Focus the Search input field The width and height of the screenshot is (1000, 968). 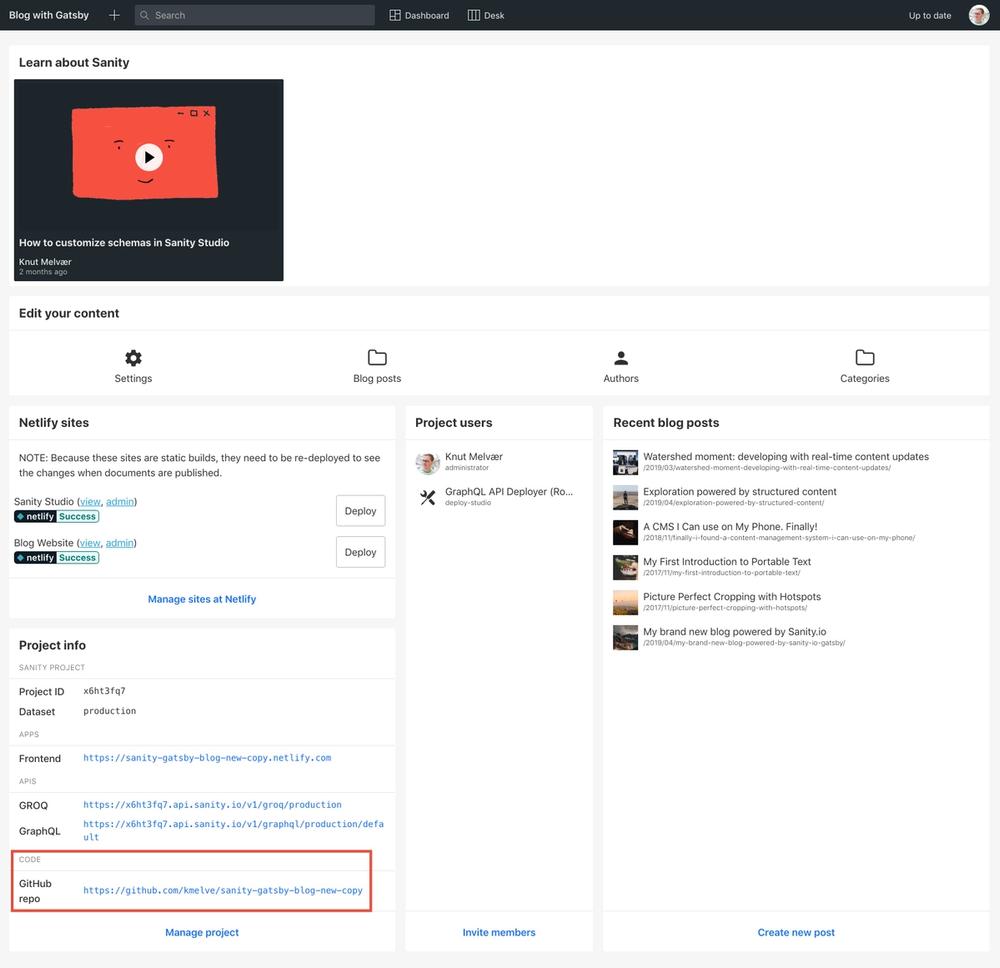click(x=254, y=15)
